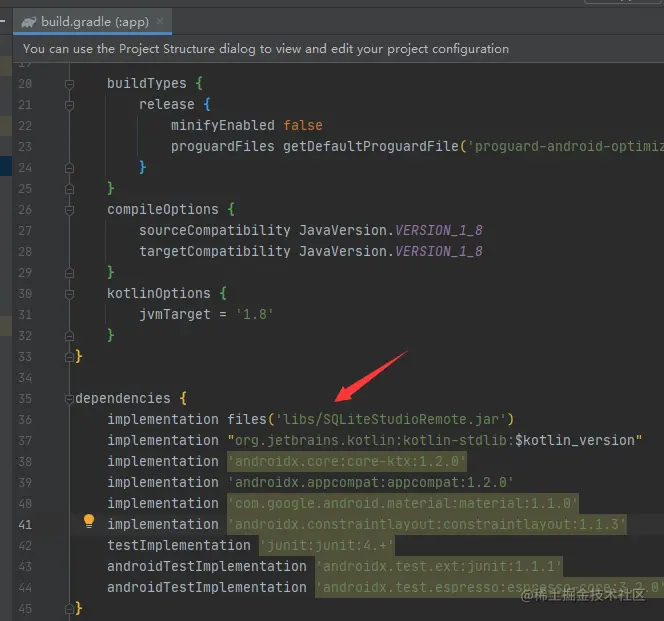Screen dimensions: 664x621
Task: Collapse the kotlinOptions block fold marker
Action: click(69, 294)
